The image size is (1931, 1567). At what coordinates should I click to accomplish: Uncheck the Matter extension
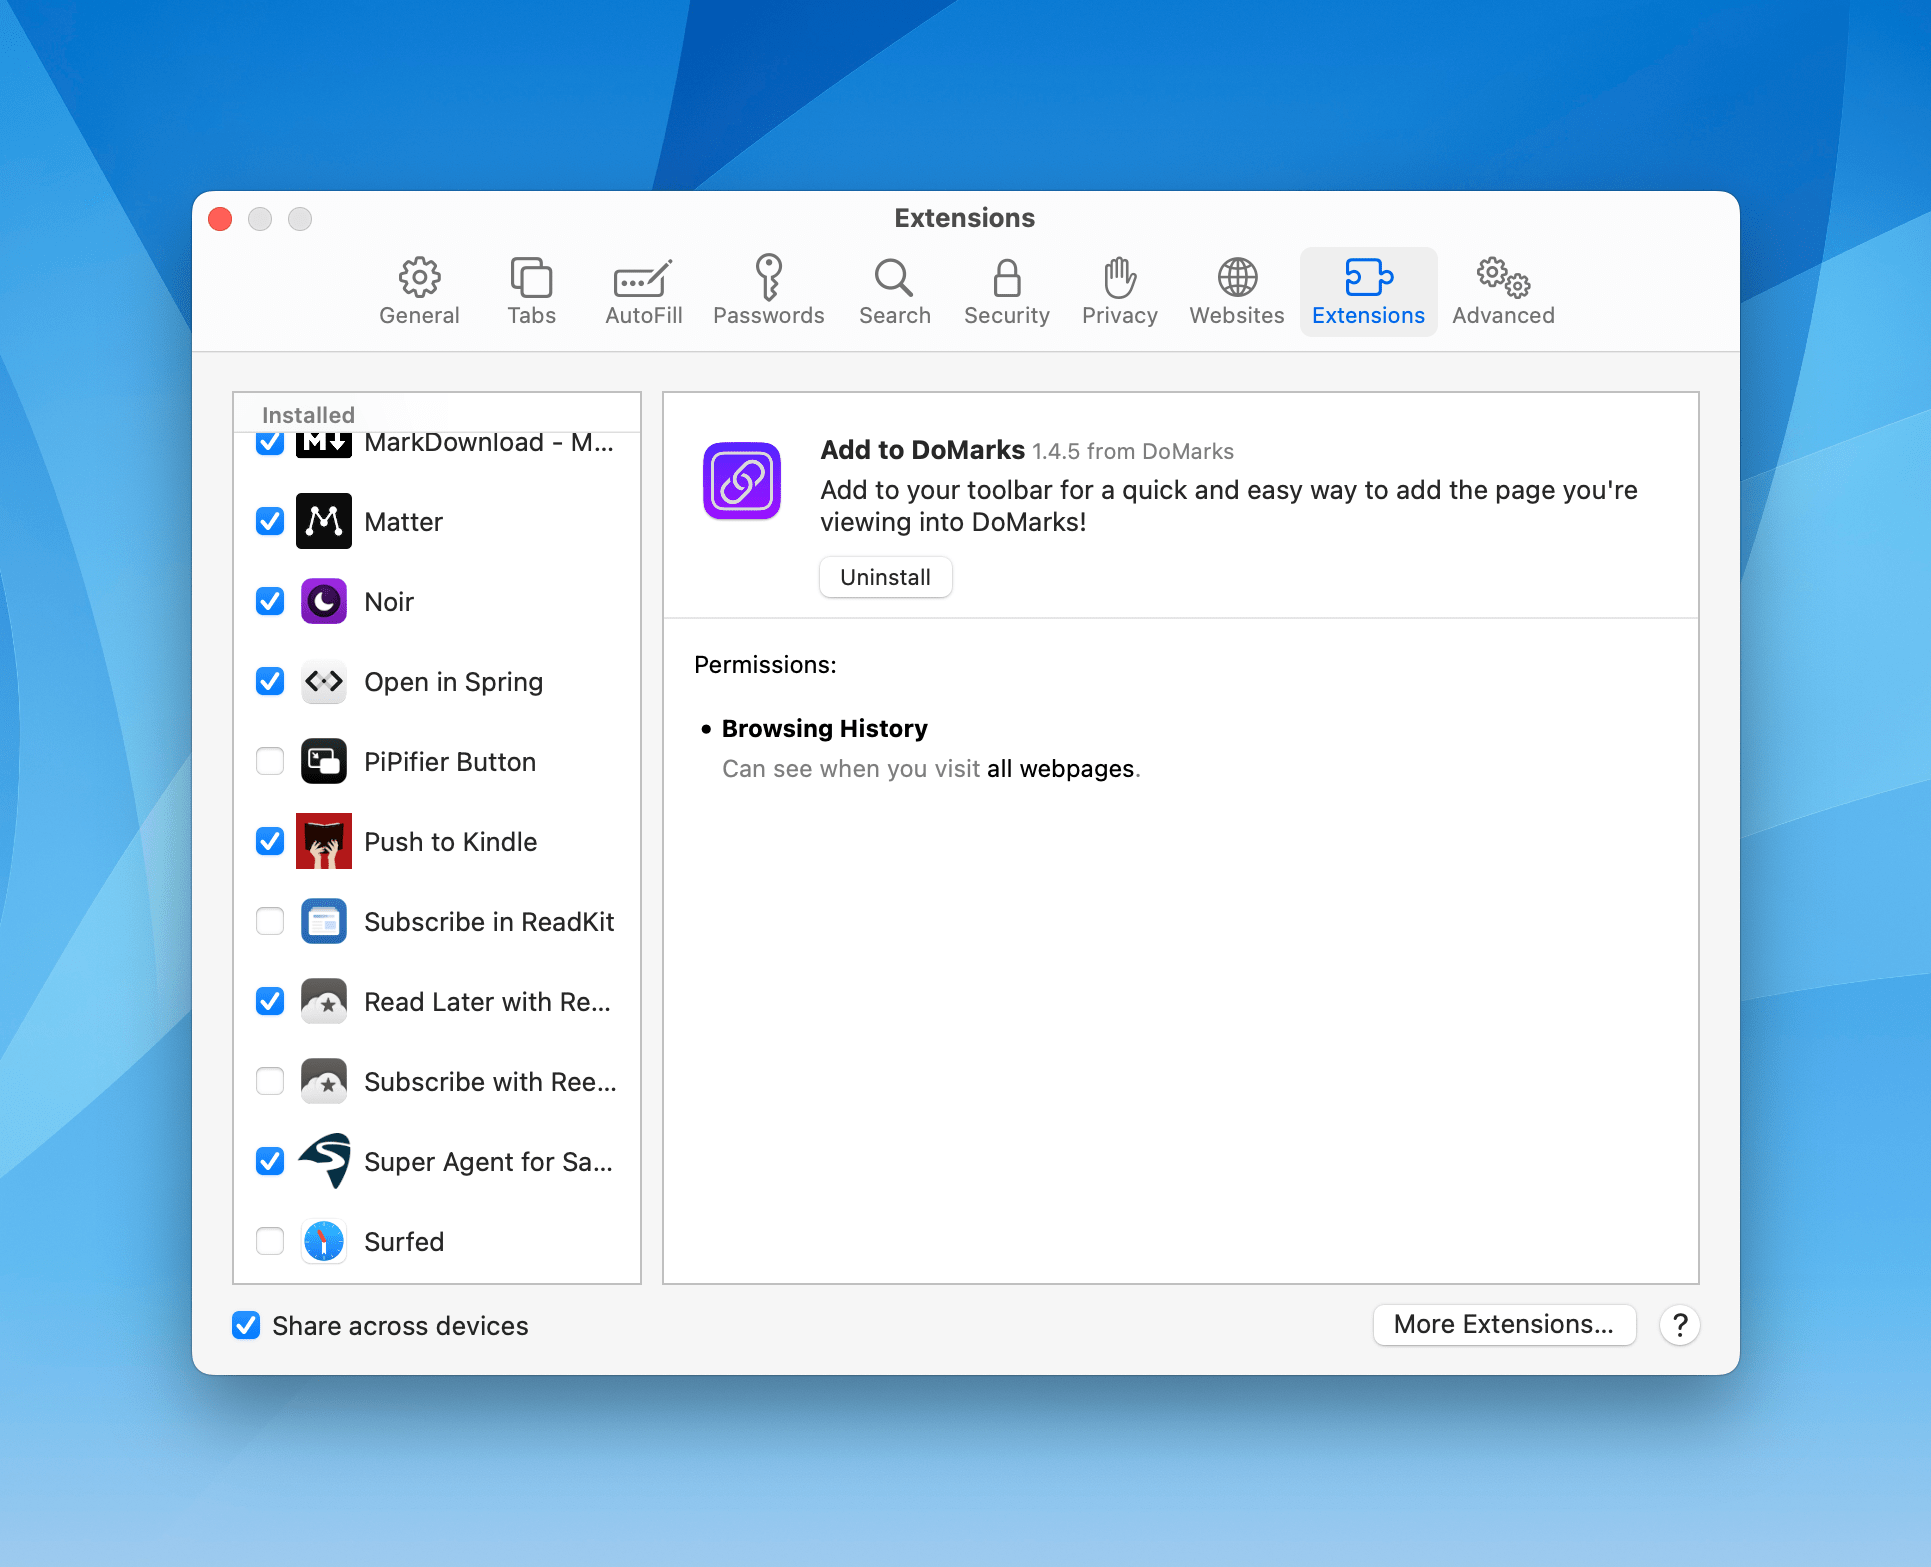270,521
